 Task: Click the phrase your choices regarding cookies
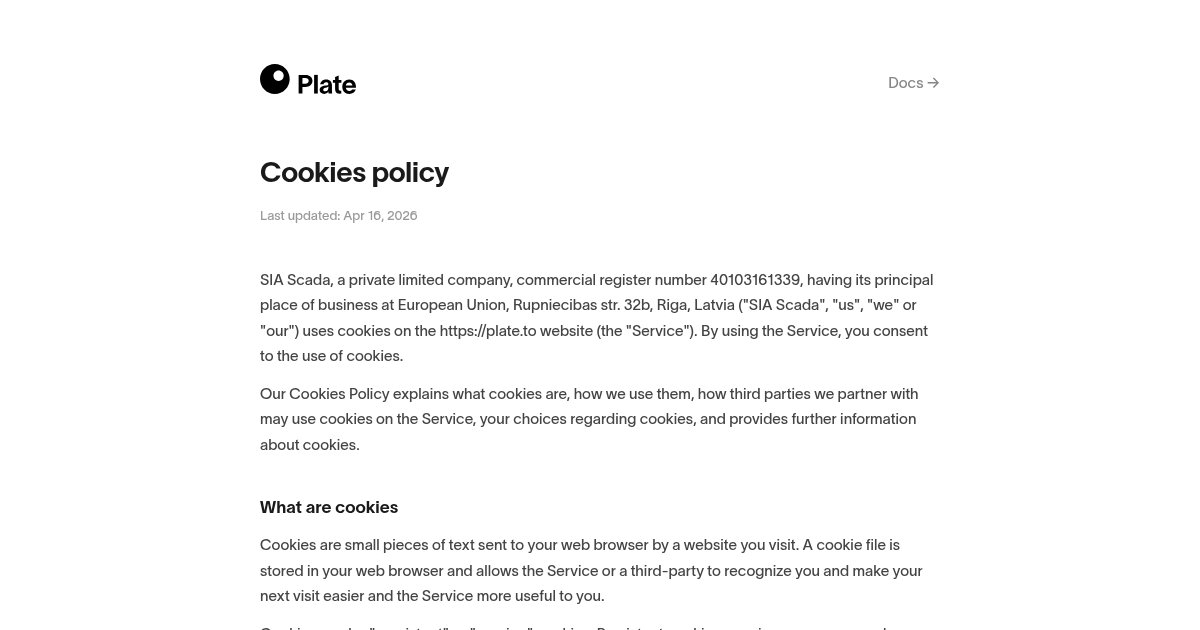587,419
